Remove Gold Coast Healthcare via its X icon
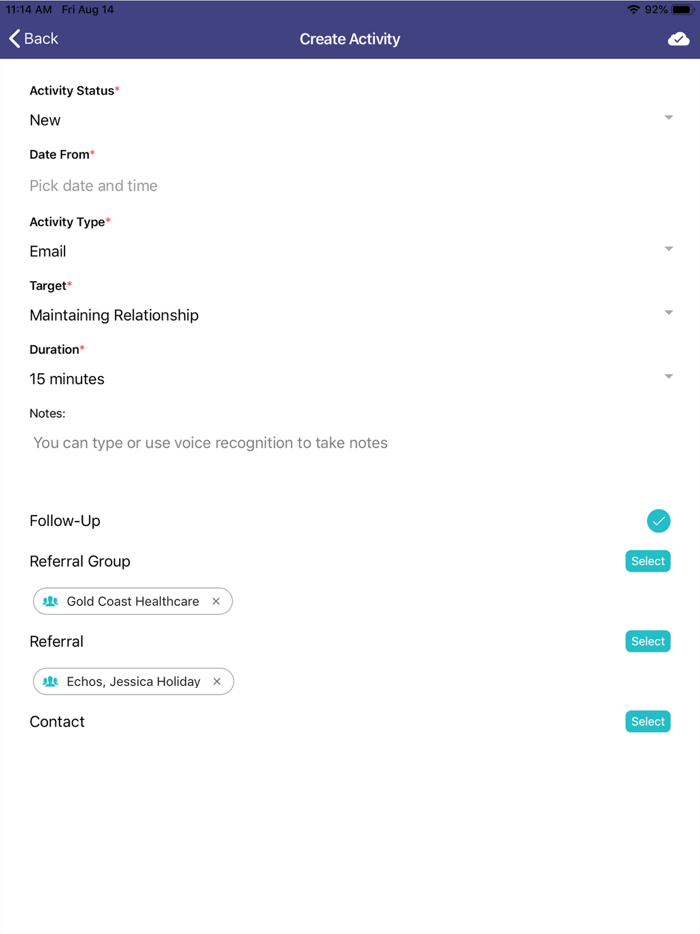The width and height of the screenshot is (700, 934). coord(216,601)
